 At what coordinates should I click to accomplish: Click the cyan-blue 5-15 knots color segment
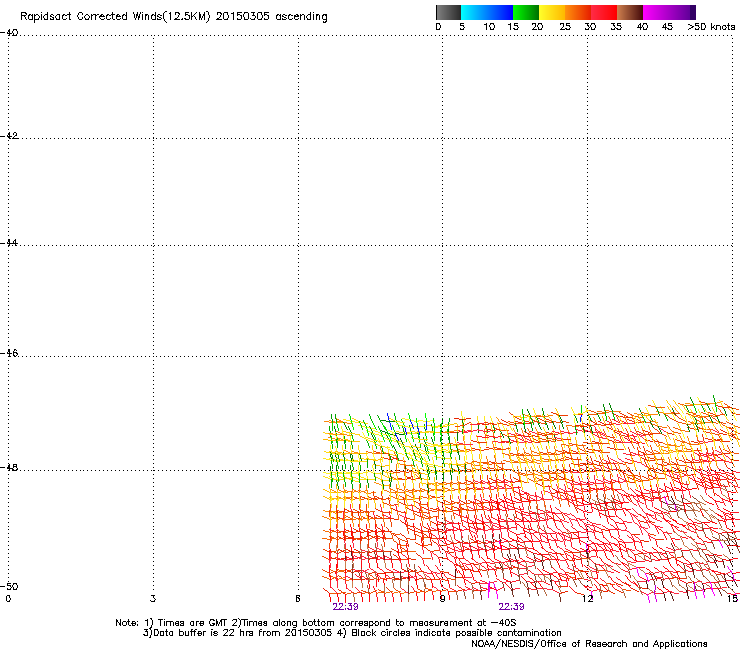coord(487,12)
